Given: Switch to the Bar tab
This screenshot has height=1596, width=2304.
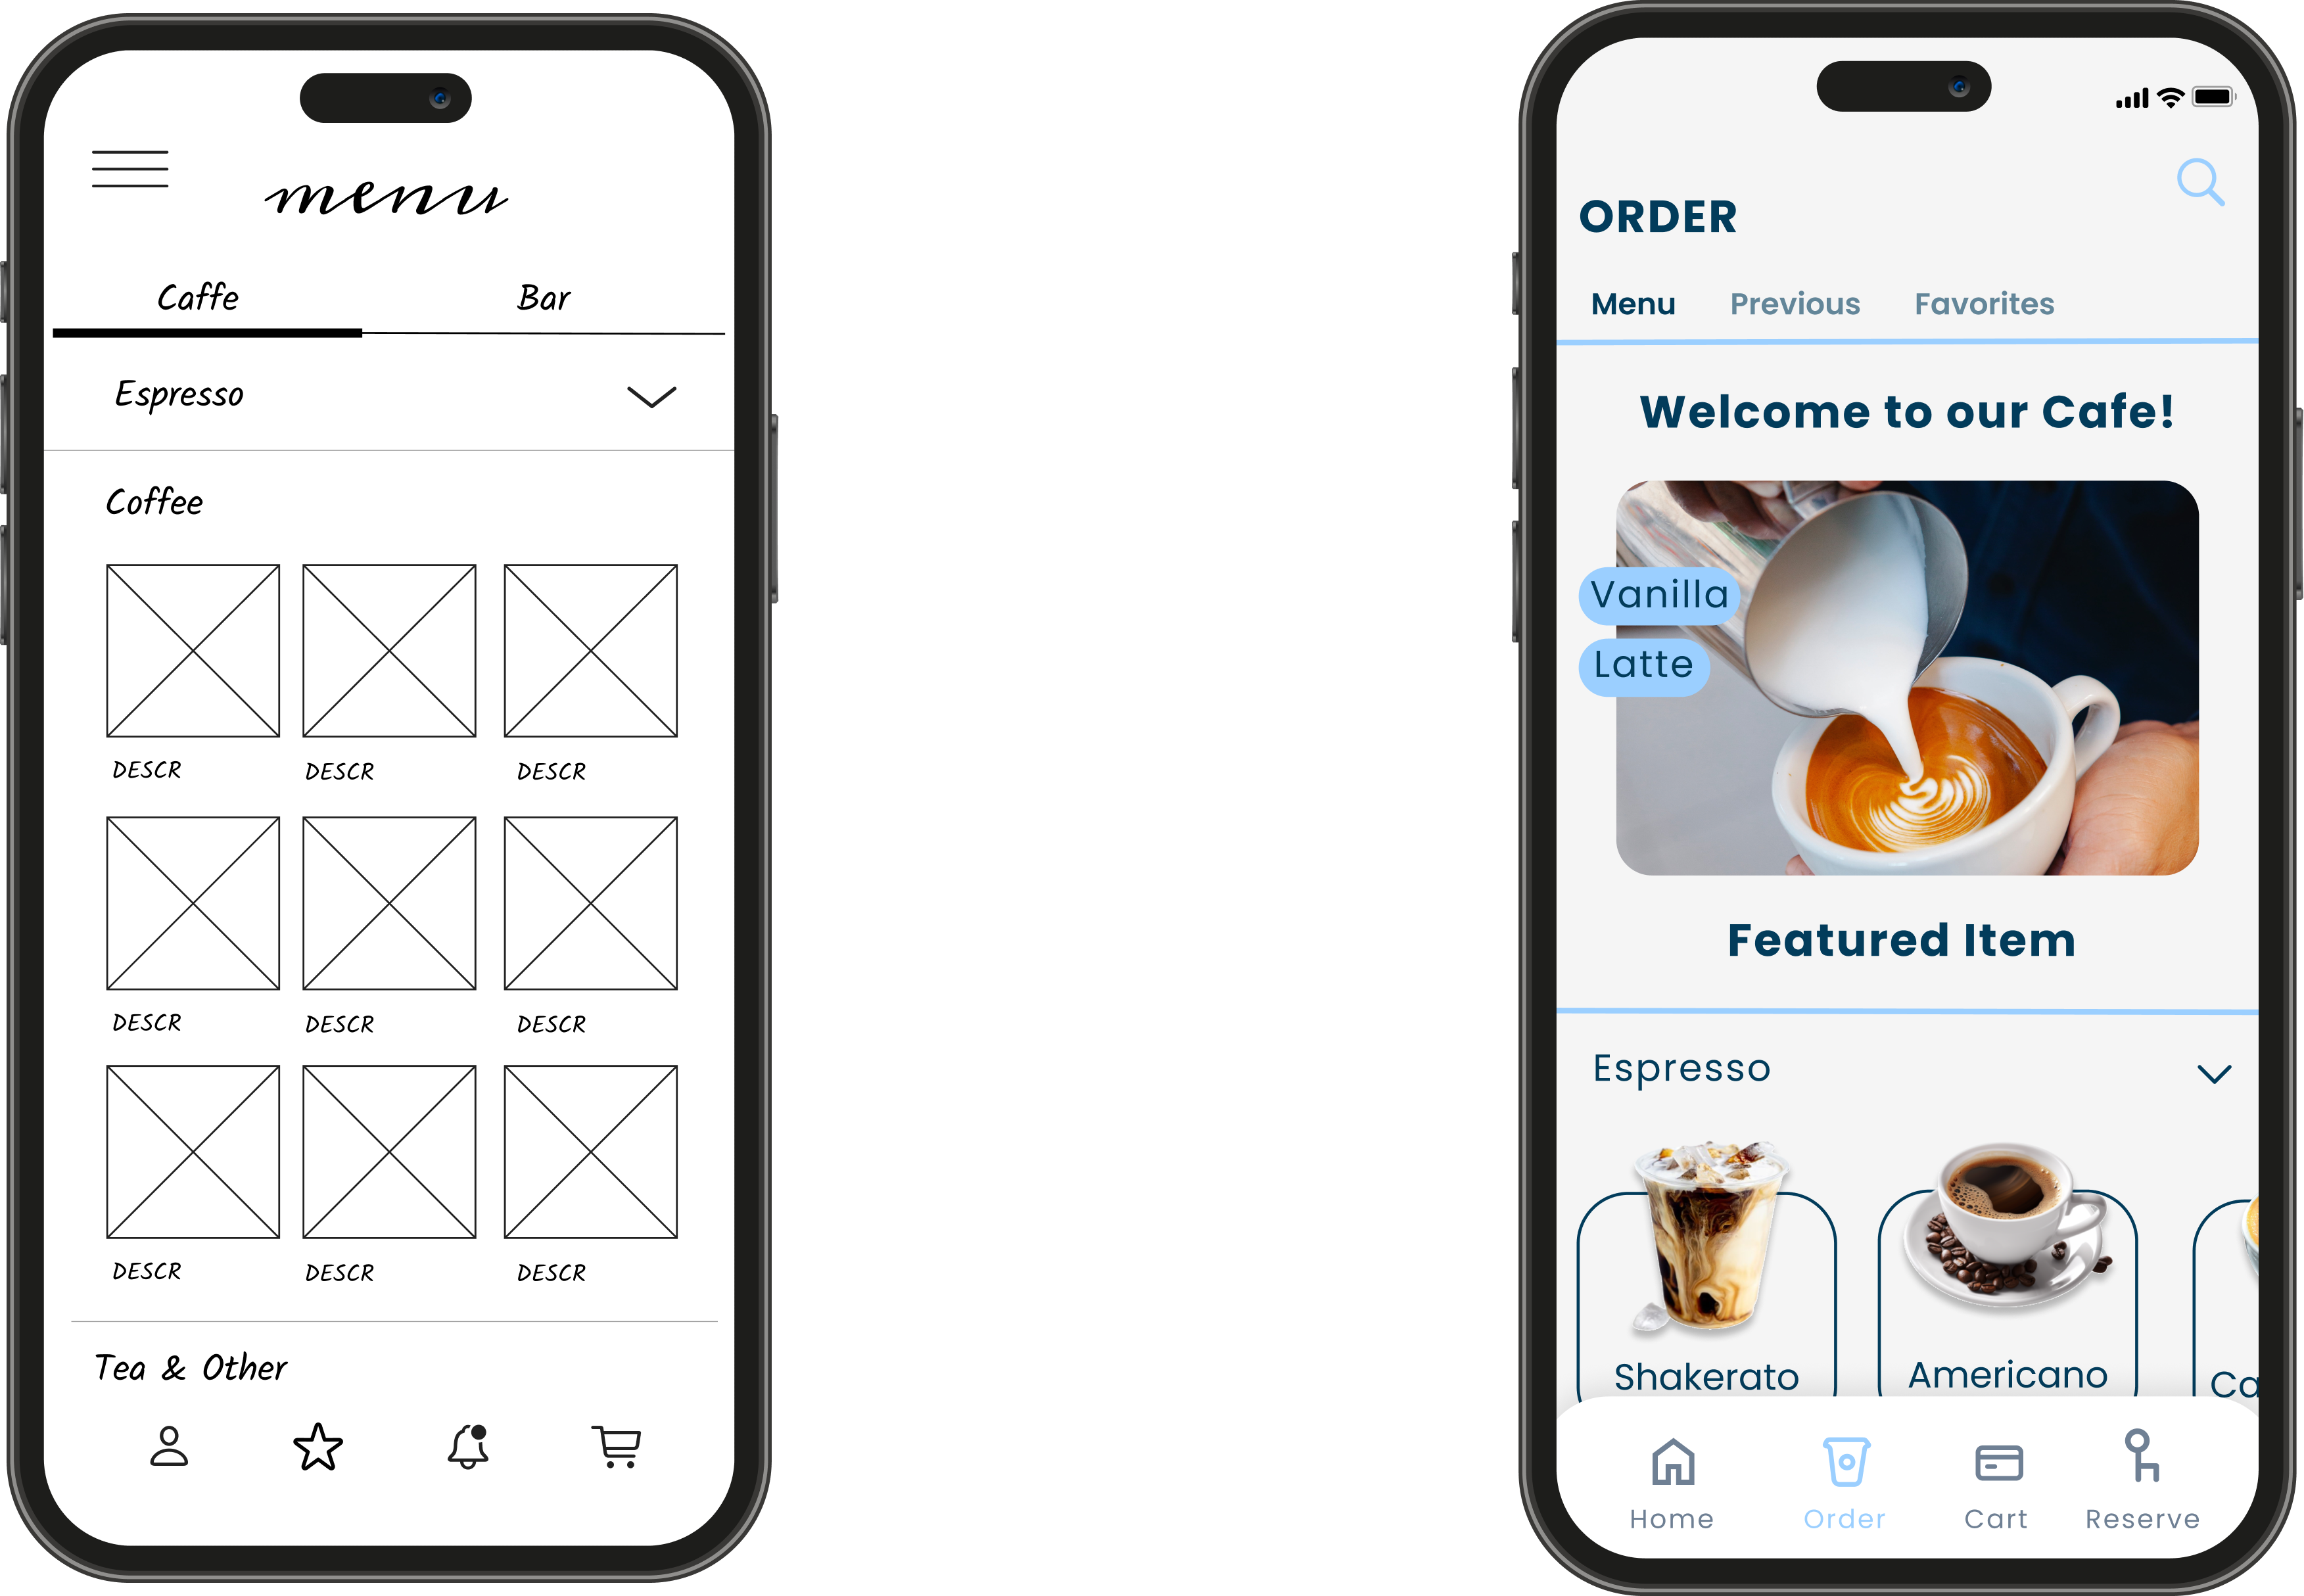Looking at the screenshot, I should coord(544,294).
